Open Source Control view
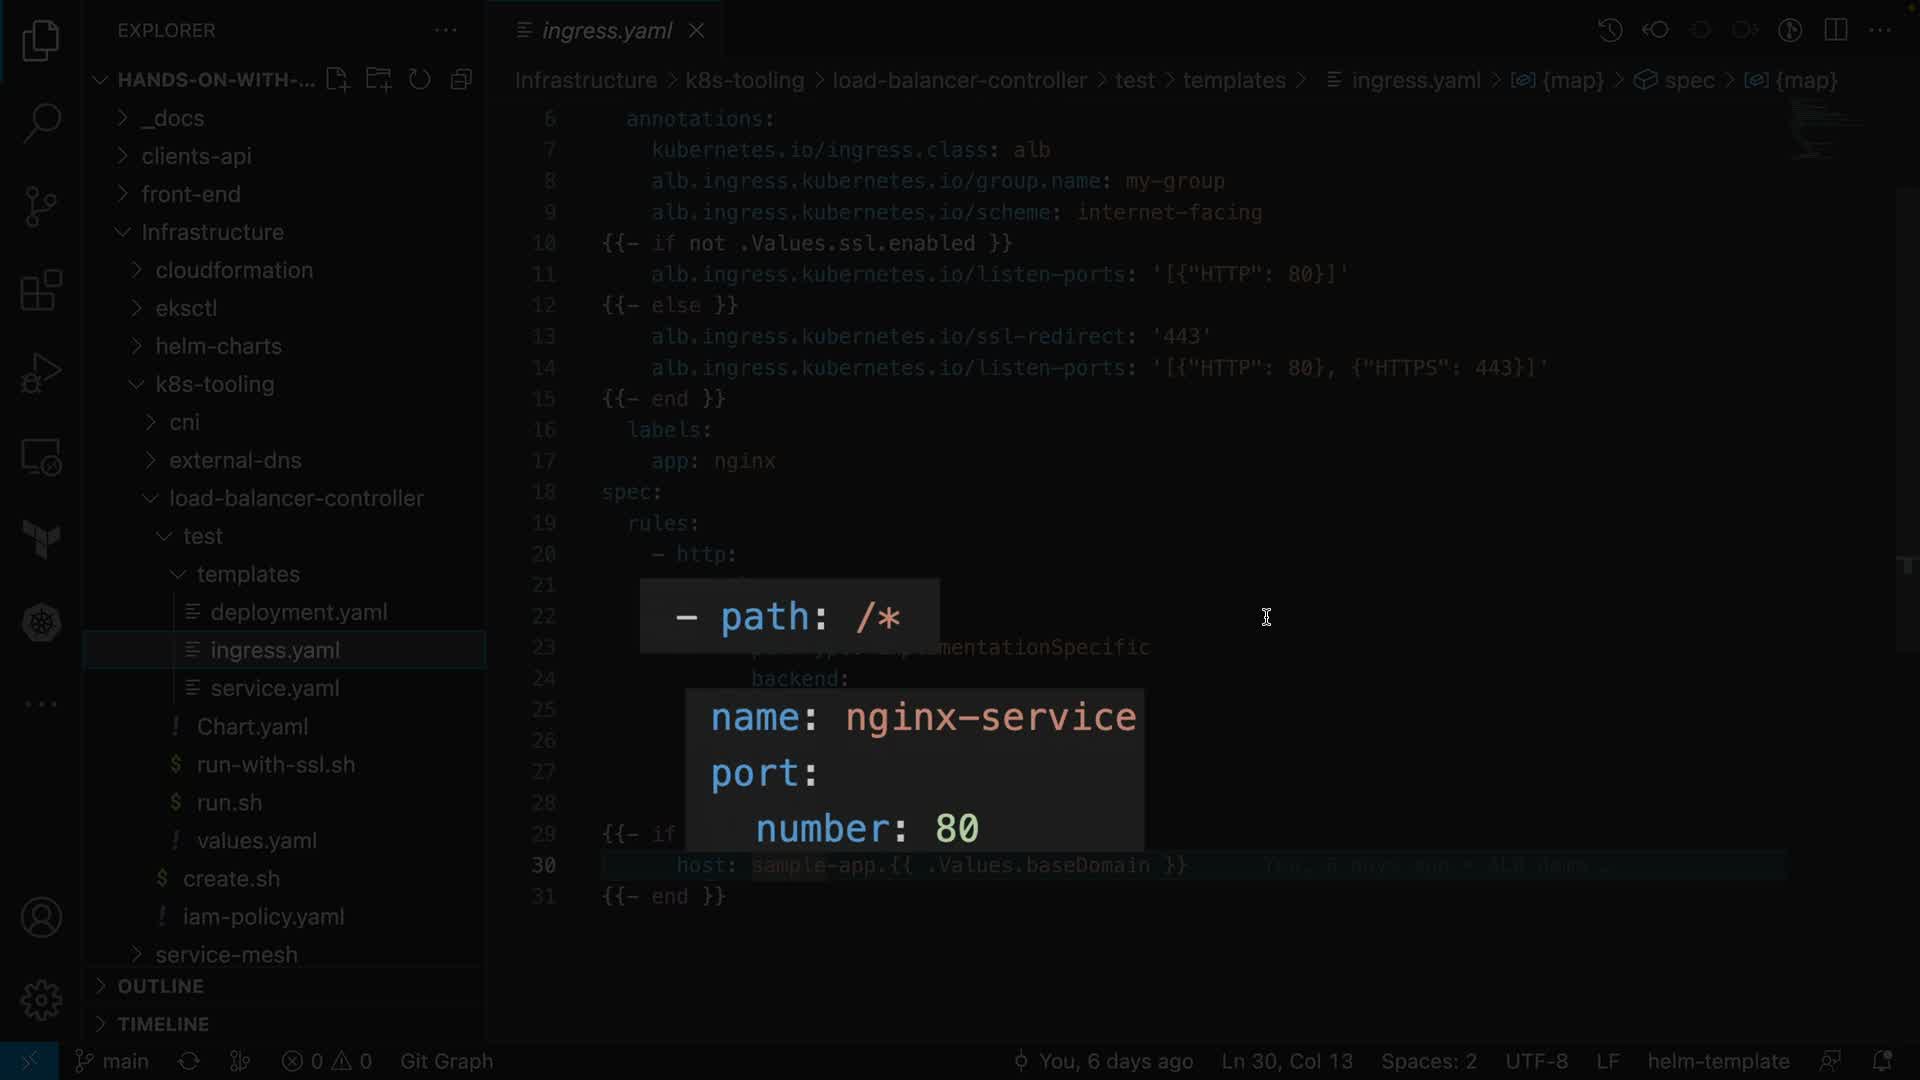This screenshot has width=1920, height=1080. 41,207
